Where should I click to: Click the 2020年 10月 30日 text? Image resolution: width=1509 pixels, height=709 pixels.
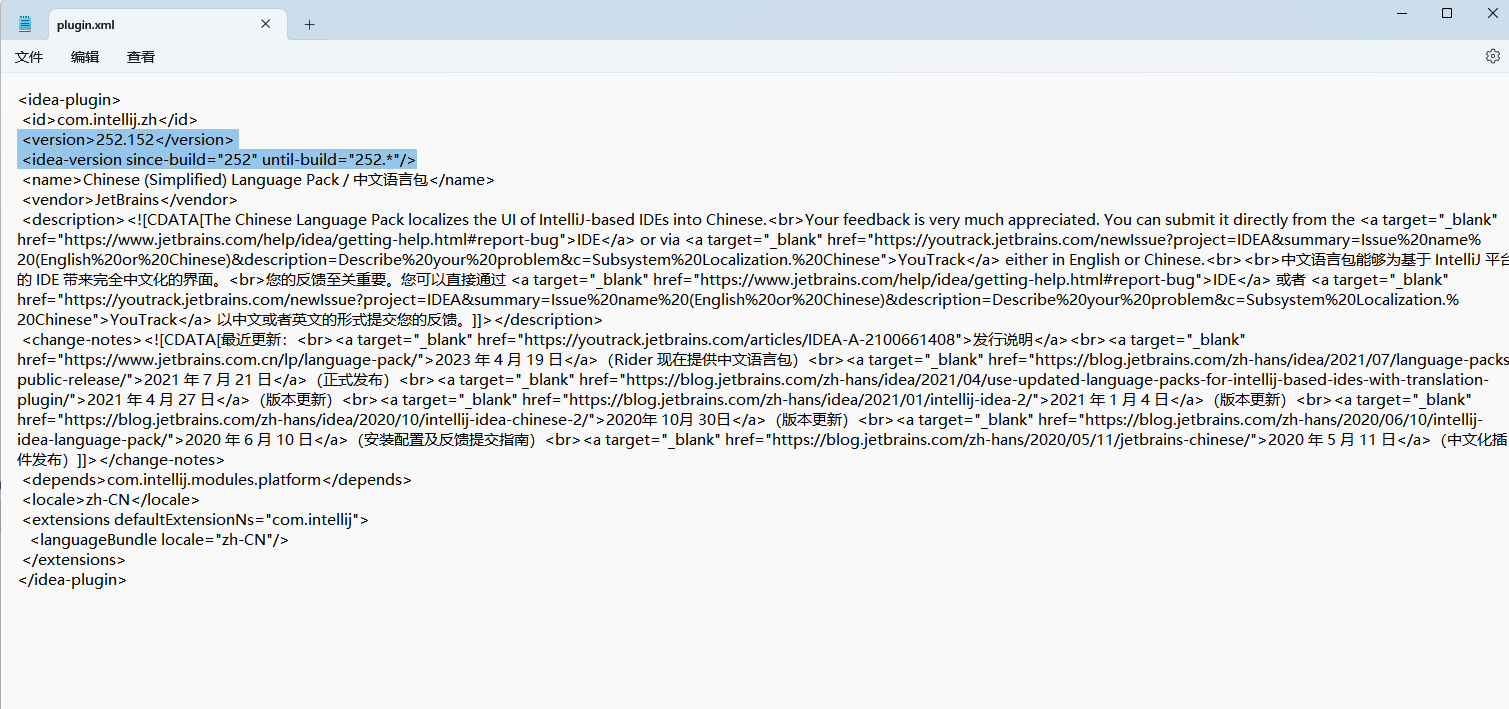670,420
